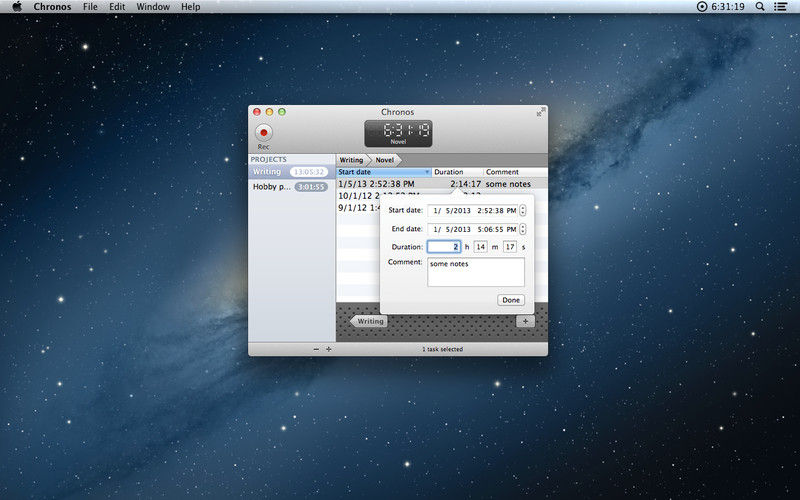Open the Edit menu
This screenshot has height=500, width=800.
[117, 7]
